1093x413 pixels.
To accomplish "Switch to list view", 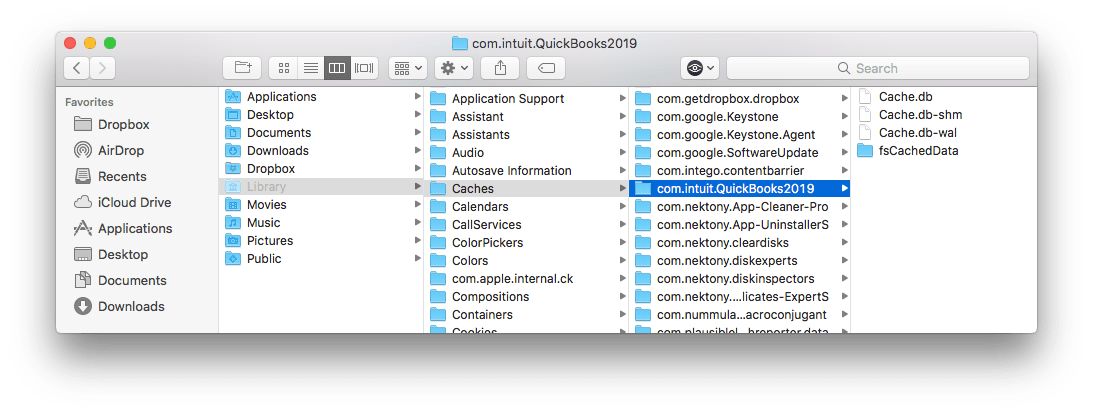I will [310, 68].
